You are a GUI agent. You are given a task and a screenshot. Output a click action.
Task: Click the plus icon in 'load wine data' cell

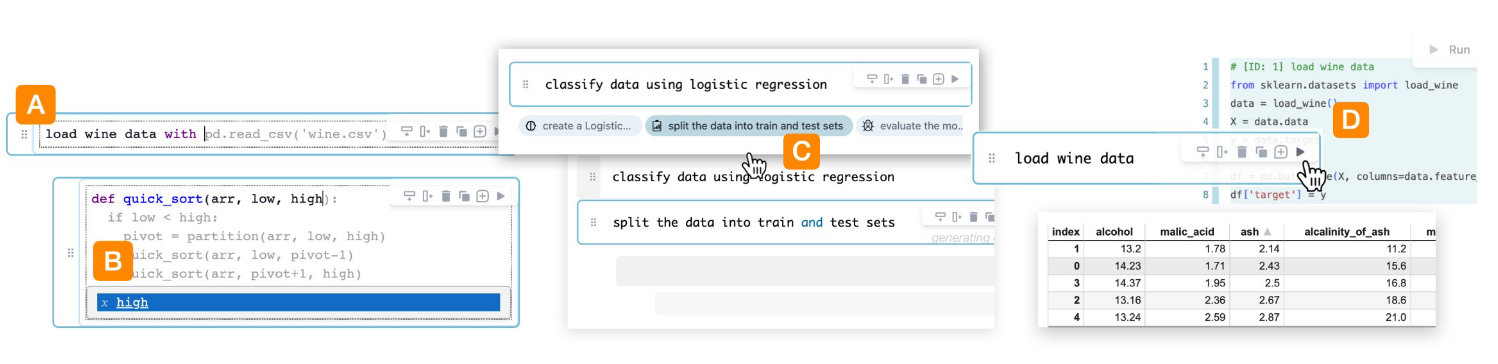tap(1281, 151)
